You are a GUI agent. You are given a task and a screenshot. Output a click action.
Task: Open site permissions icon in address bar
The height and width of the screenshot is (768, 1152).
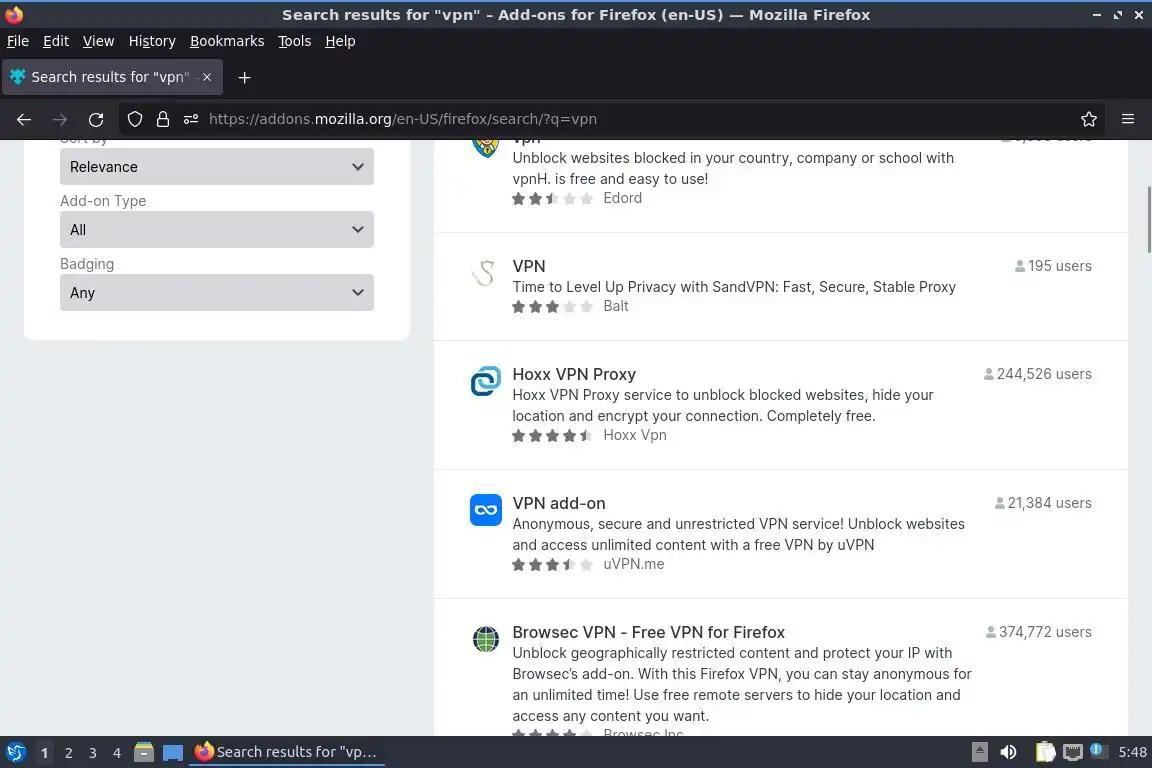point(191,119)
